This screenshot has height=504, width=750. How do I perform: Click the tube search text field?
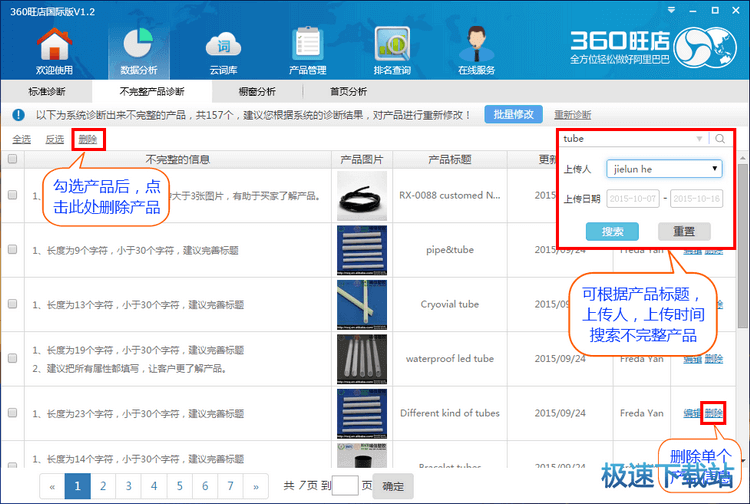click(x=628, y=139)
